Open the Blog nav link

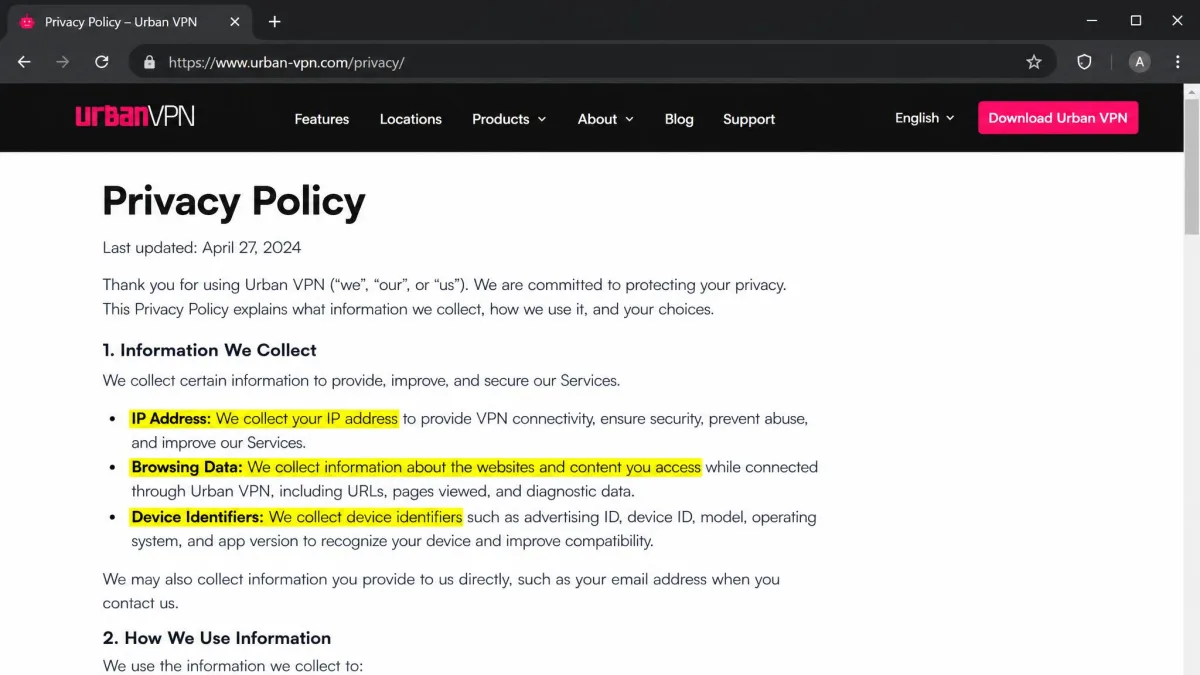(x=679, y=119)
